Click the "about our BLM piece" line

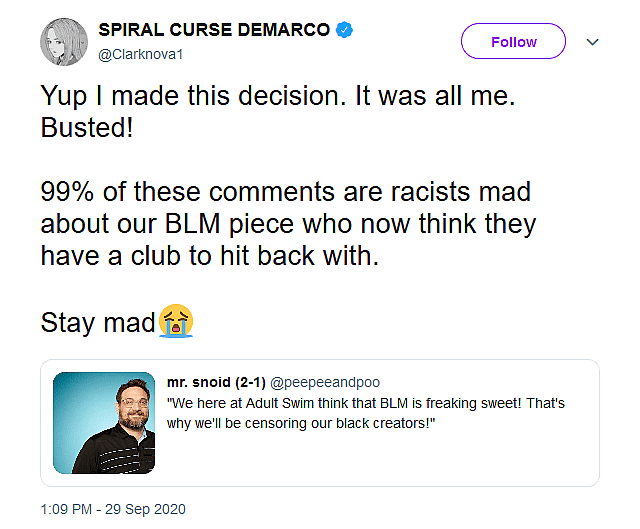[288, 223]
